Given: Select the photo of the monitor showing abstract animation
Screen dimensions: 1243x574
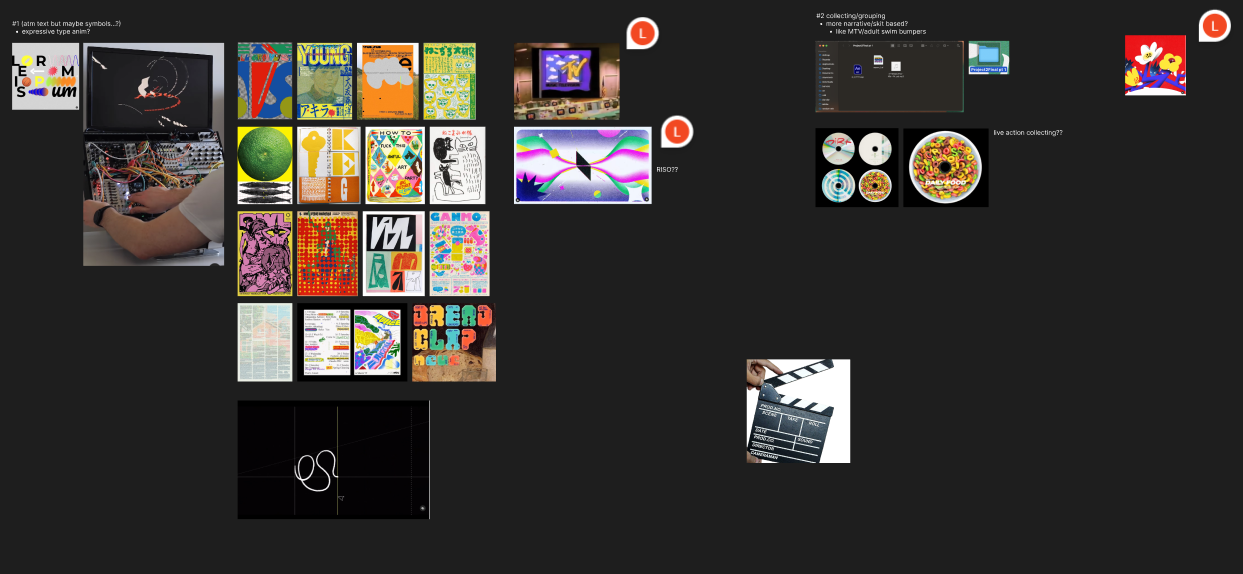Looking at the screenshot, I should point(154,87).
